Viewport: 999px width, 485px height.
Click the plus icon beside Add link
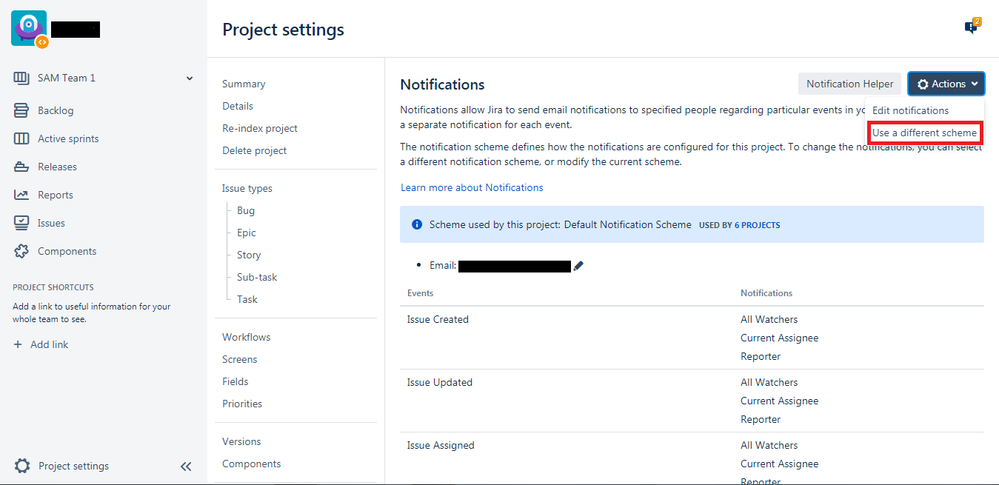point(17,345)
